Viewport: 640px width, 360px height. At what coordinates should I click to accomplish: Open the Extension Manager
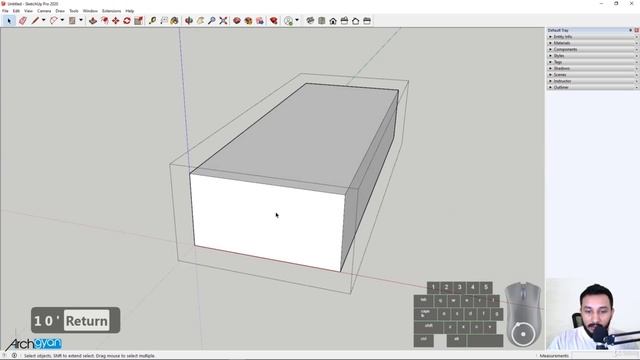coord(273,20)
